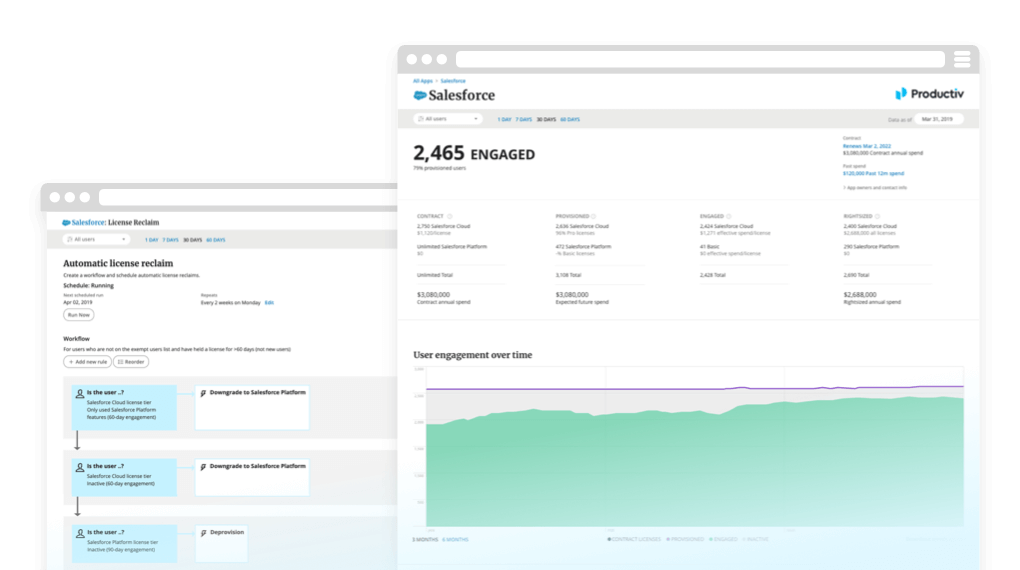Select 7 DAYS range in the Salesforce dashboard
The width and height of the screenshot is (1020, 570).
(x=524, y=120)
